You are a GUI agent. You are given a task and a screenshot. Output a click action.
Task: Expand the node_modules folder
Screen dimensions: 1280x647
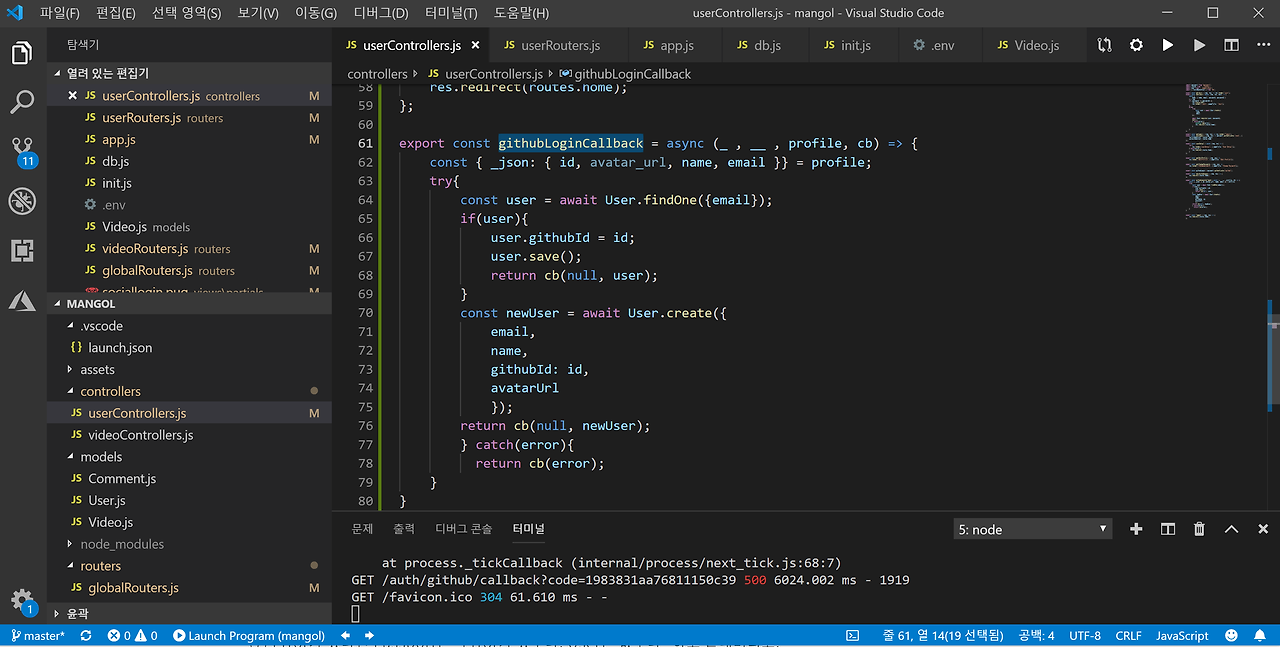pyautogui.click(x=190, y=544)
